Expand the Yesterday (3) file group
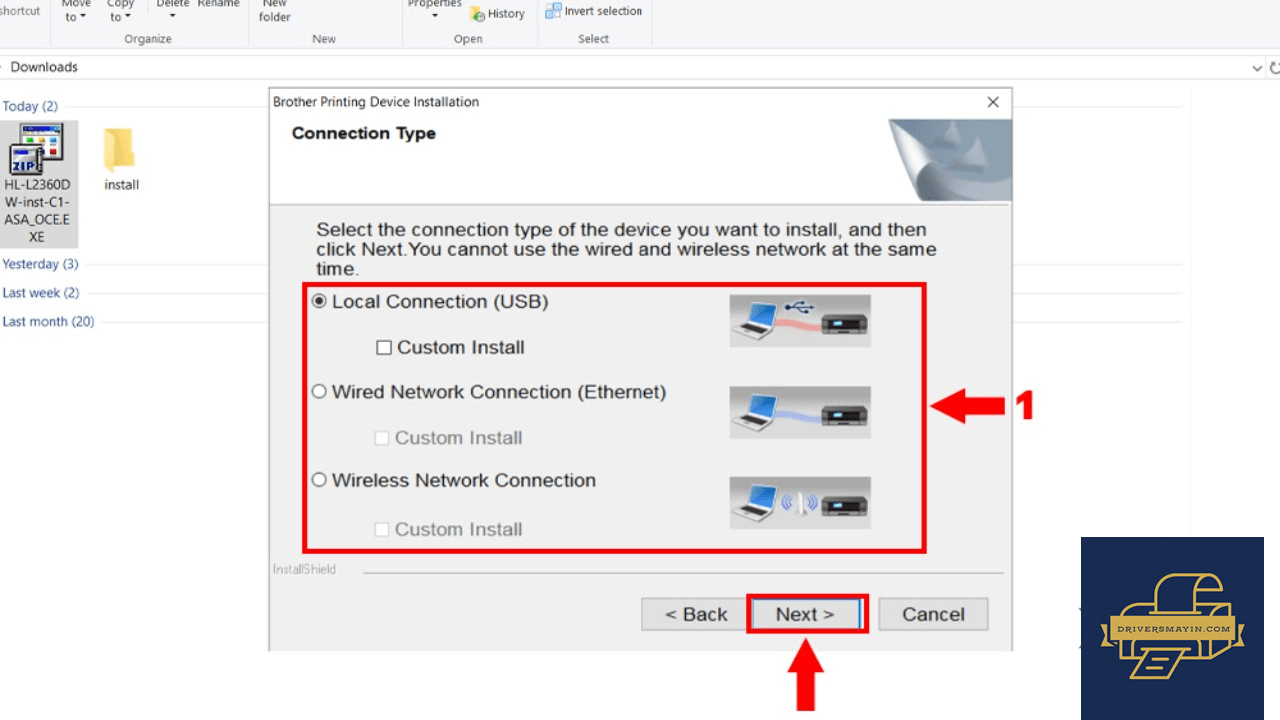The image size is (1280, 720). (40, 264)
